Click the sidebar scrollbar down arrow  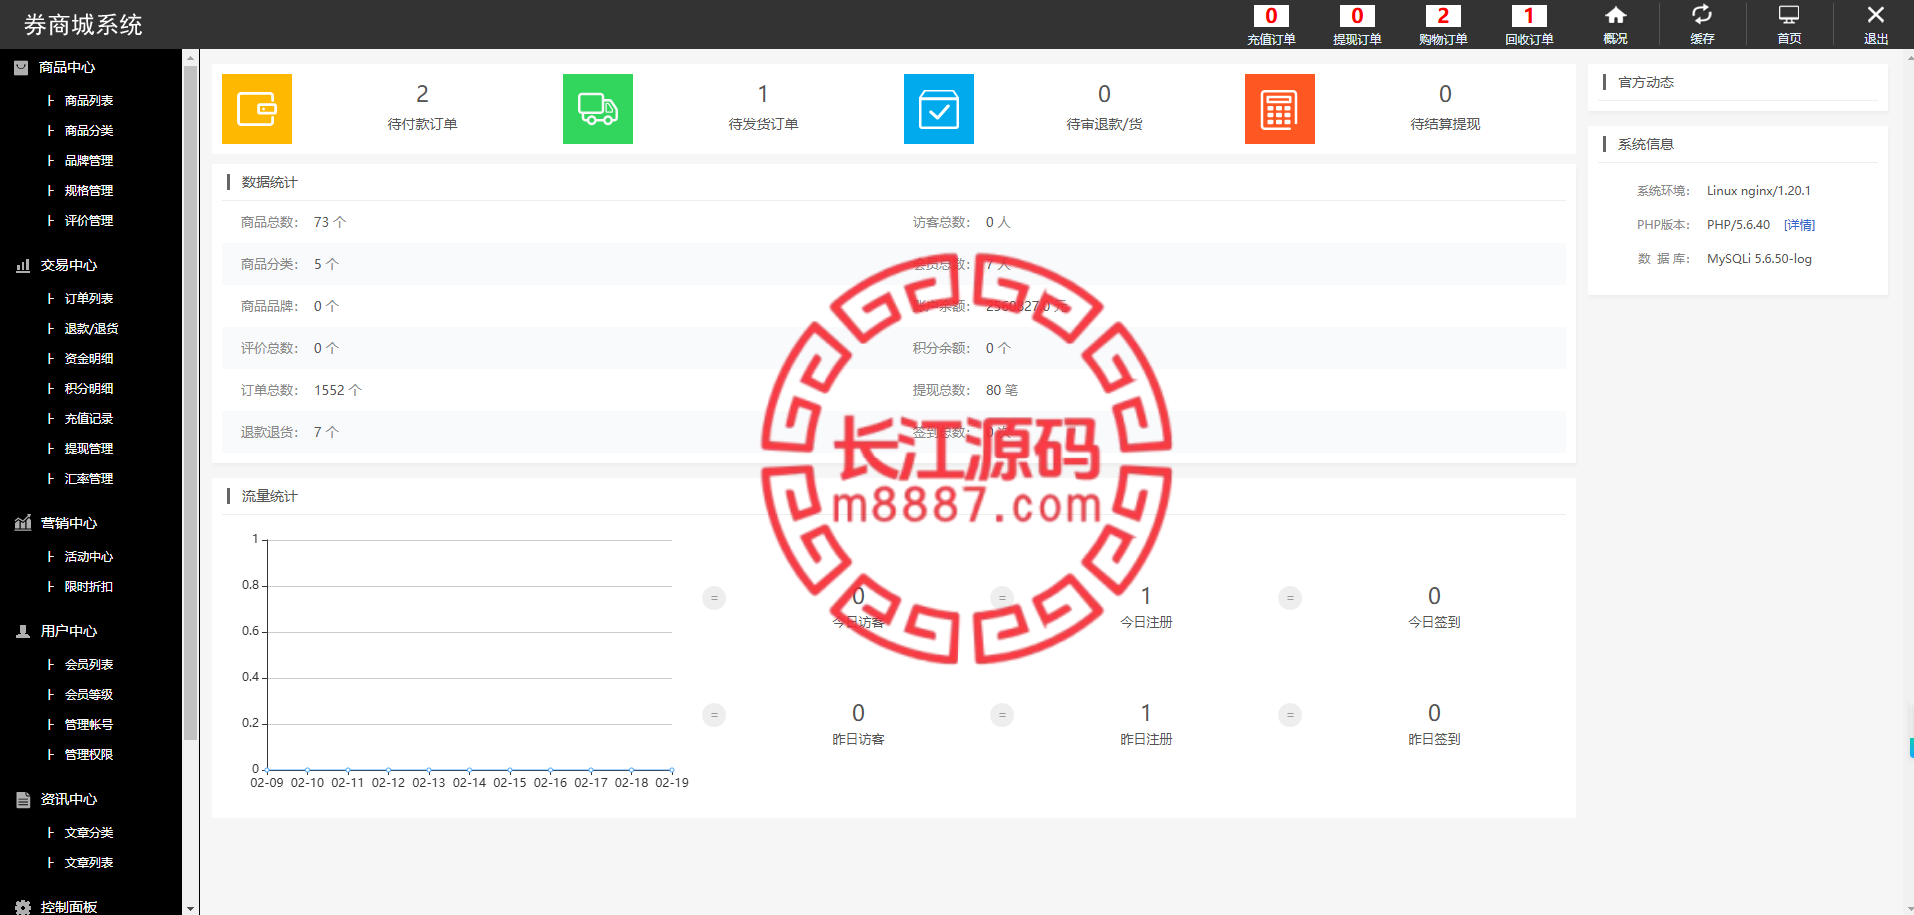point(190,908)
